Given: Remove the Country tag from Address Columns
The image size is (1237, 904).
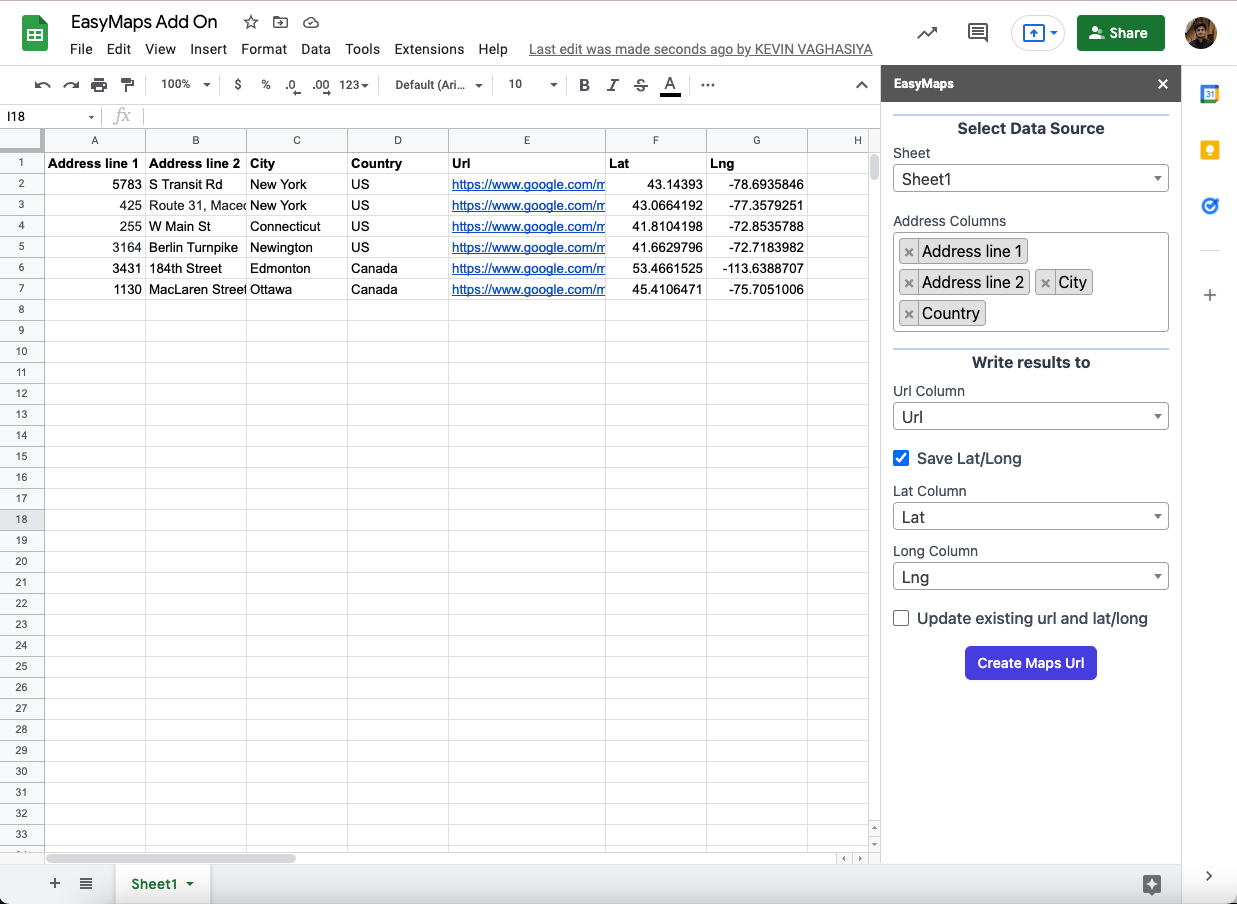Looking at the screenshot, I should pyautogui.click(x=909, y=314).
